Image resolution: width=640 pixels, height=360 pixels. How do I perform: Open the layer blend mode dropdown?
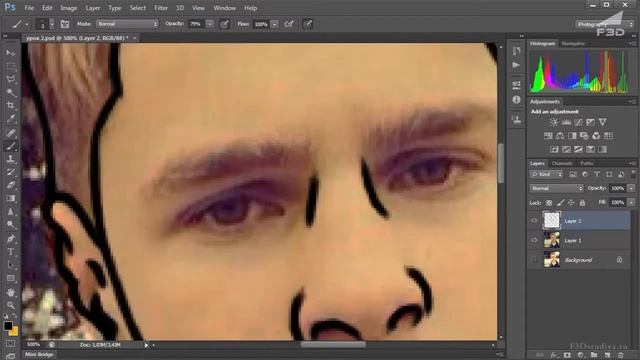click(x=556, y=188)
